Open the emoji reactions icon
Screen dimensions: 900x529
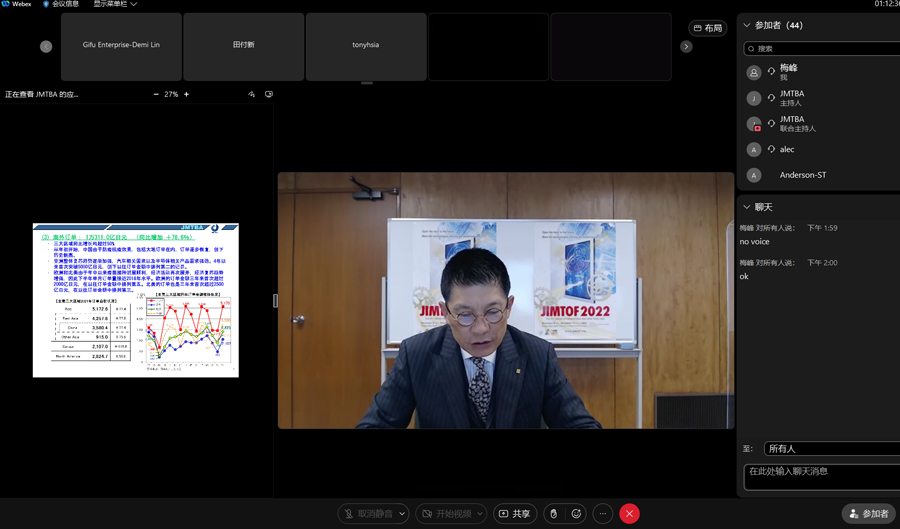point(576,514)
